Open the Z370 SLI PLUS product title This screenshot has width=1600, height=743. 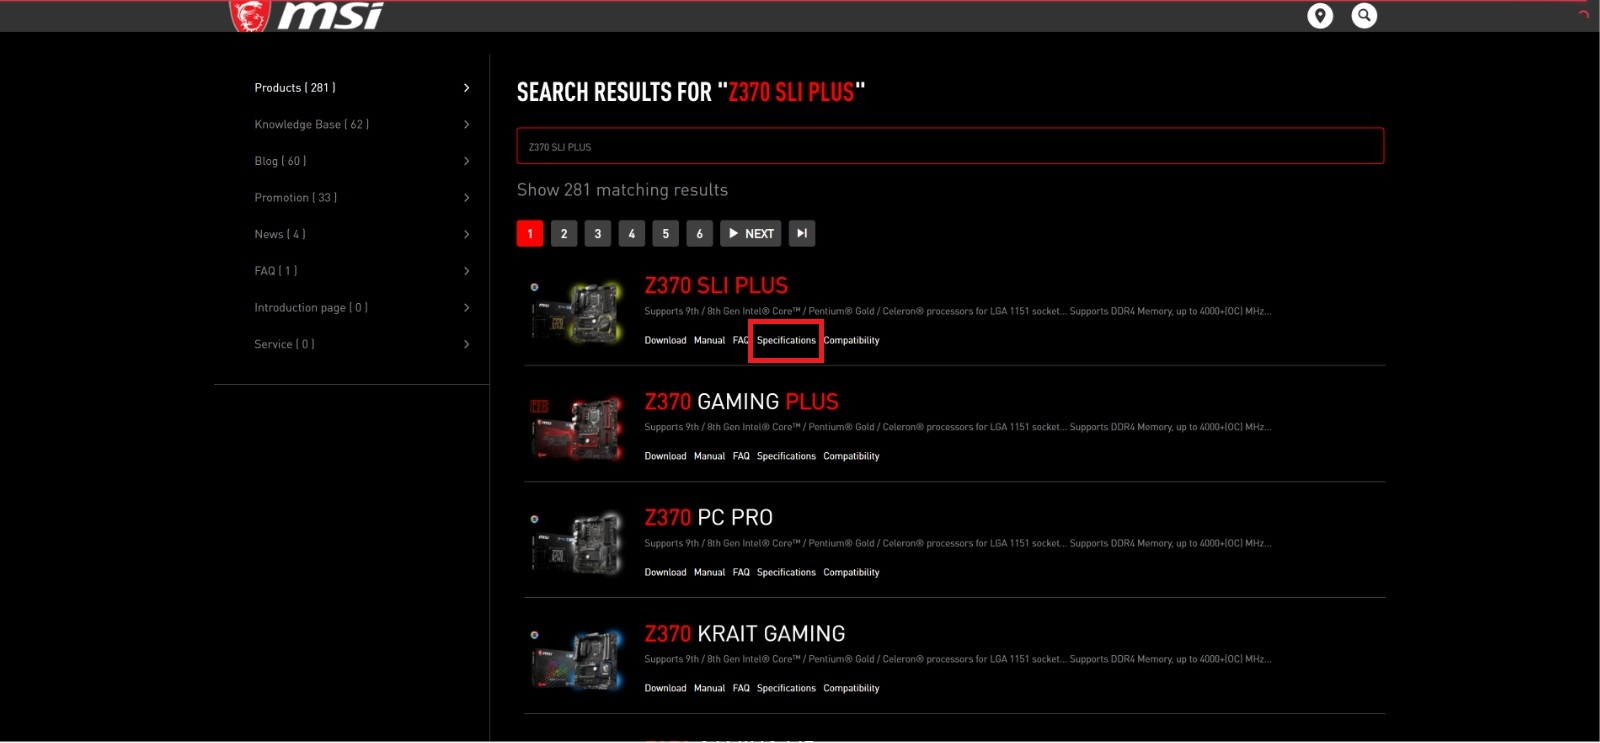pyautogui.click(x=716, y=286)
